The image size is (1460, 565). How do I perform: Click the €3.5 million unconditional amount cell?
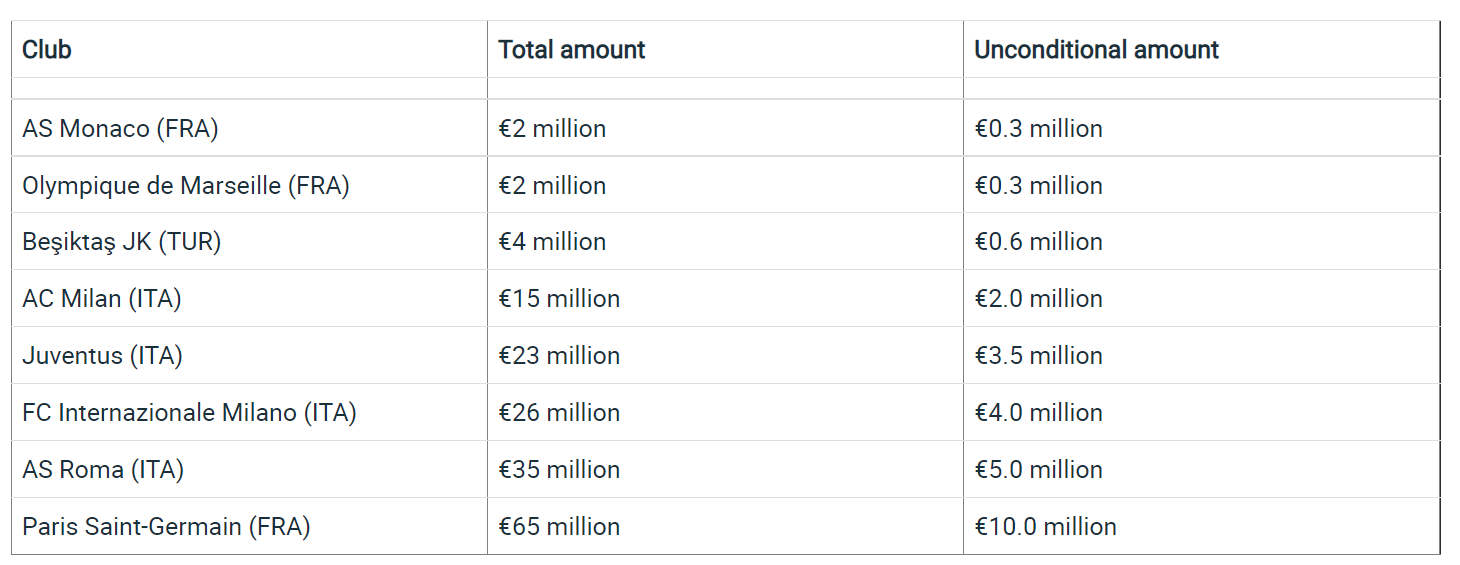click(1201, 355)
